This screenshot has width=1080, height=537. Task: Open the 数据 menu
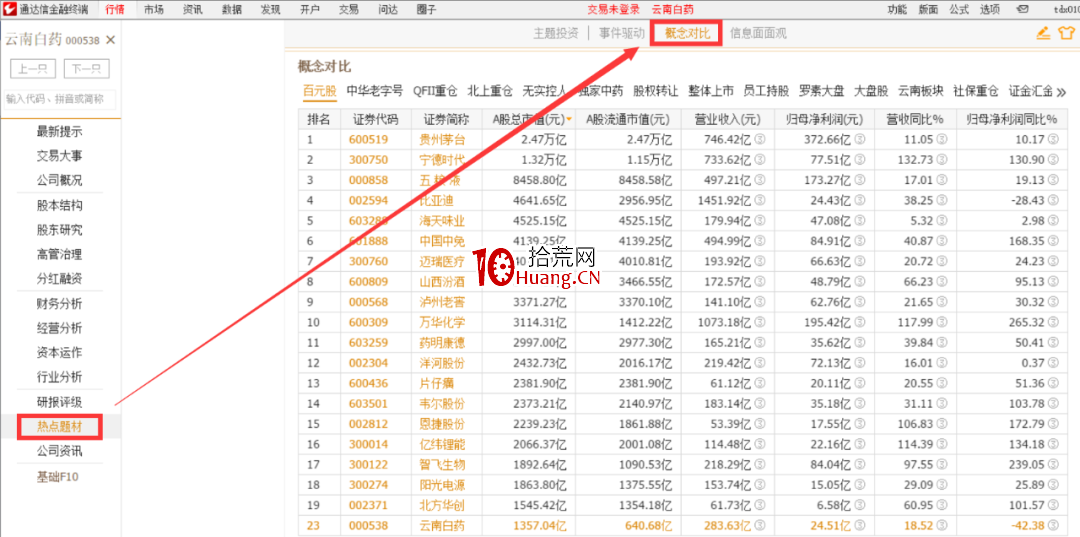[x=232, y=10]
